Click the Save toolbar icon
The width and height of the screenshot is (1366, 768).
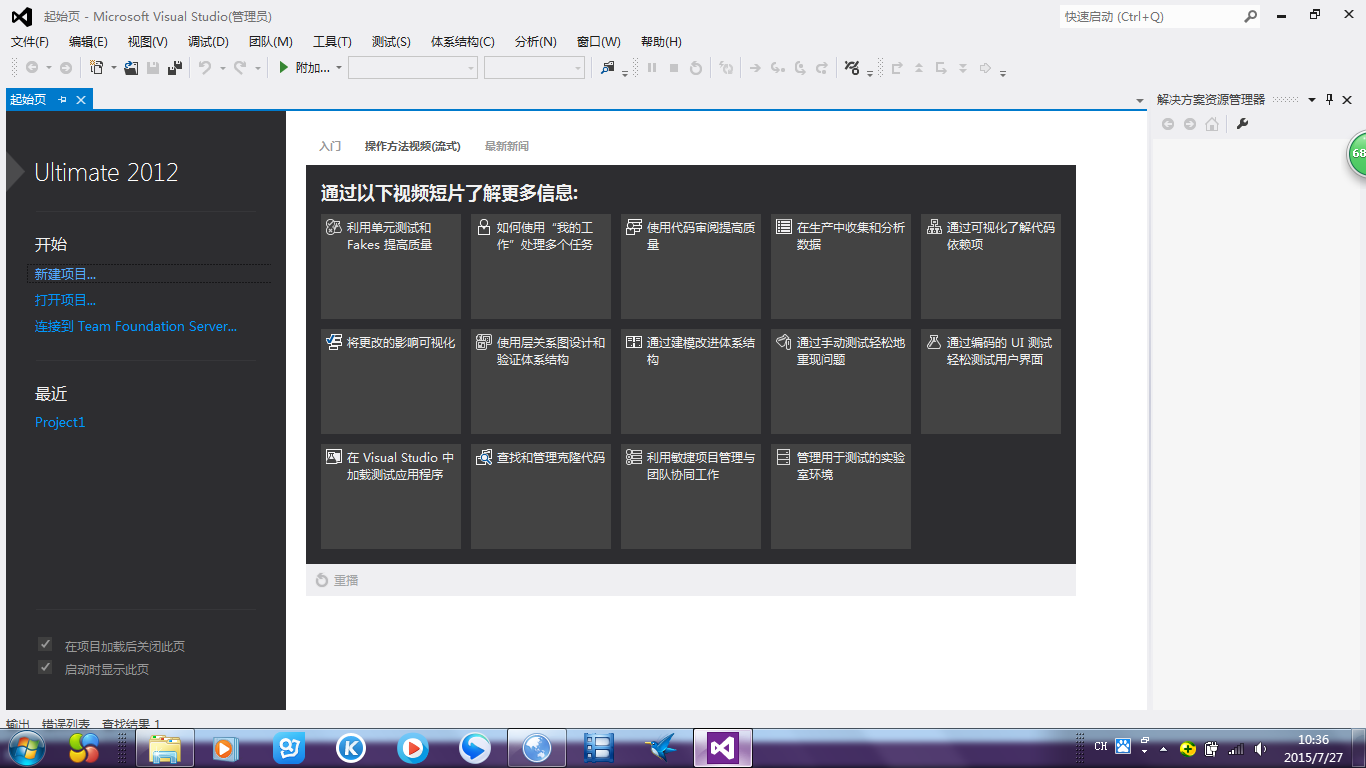[x=153, y=68]
